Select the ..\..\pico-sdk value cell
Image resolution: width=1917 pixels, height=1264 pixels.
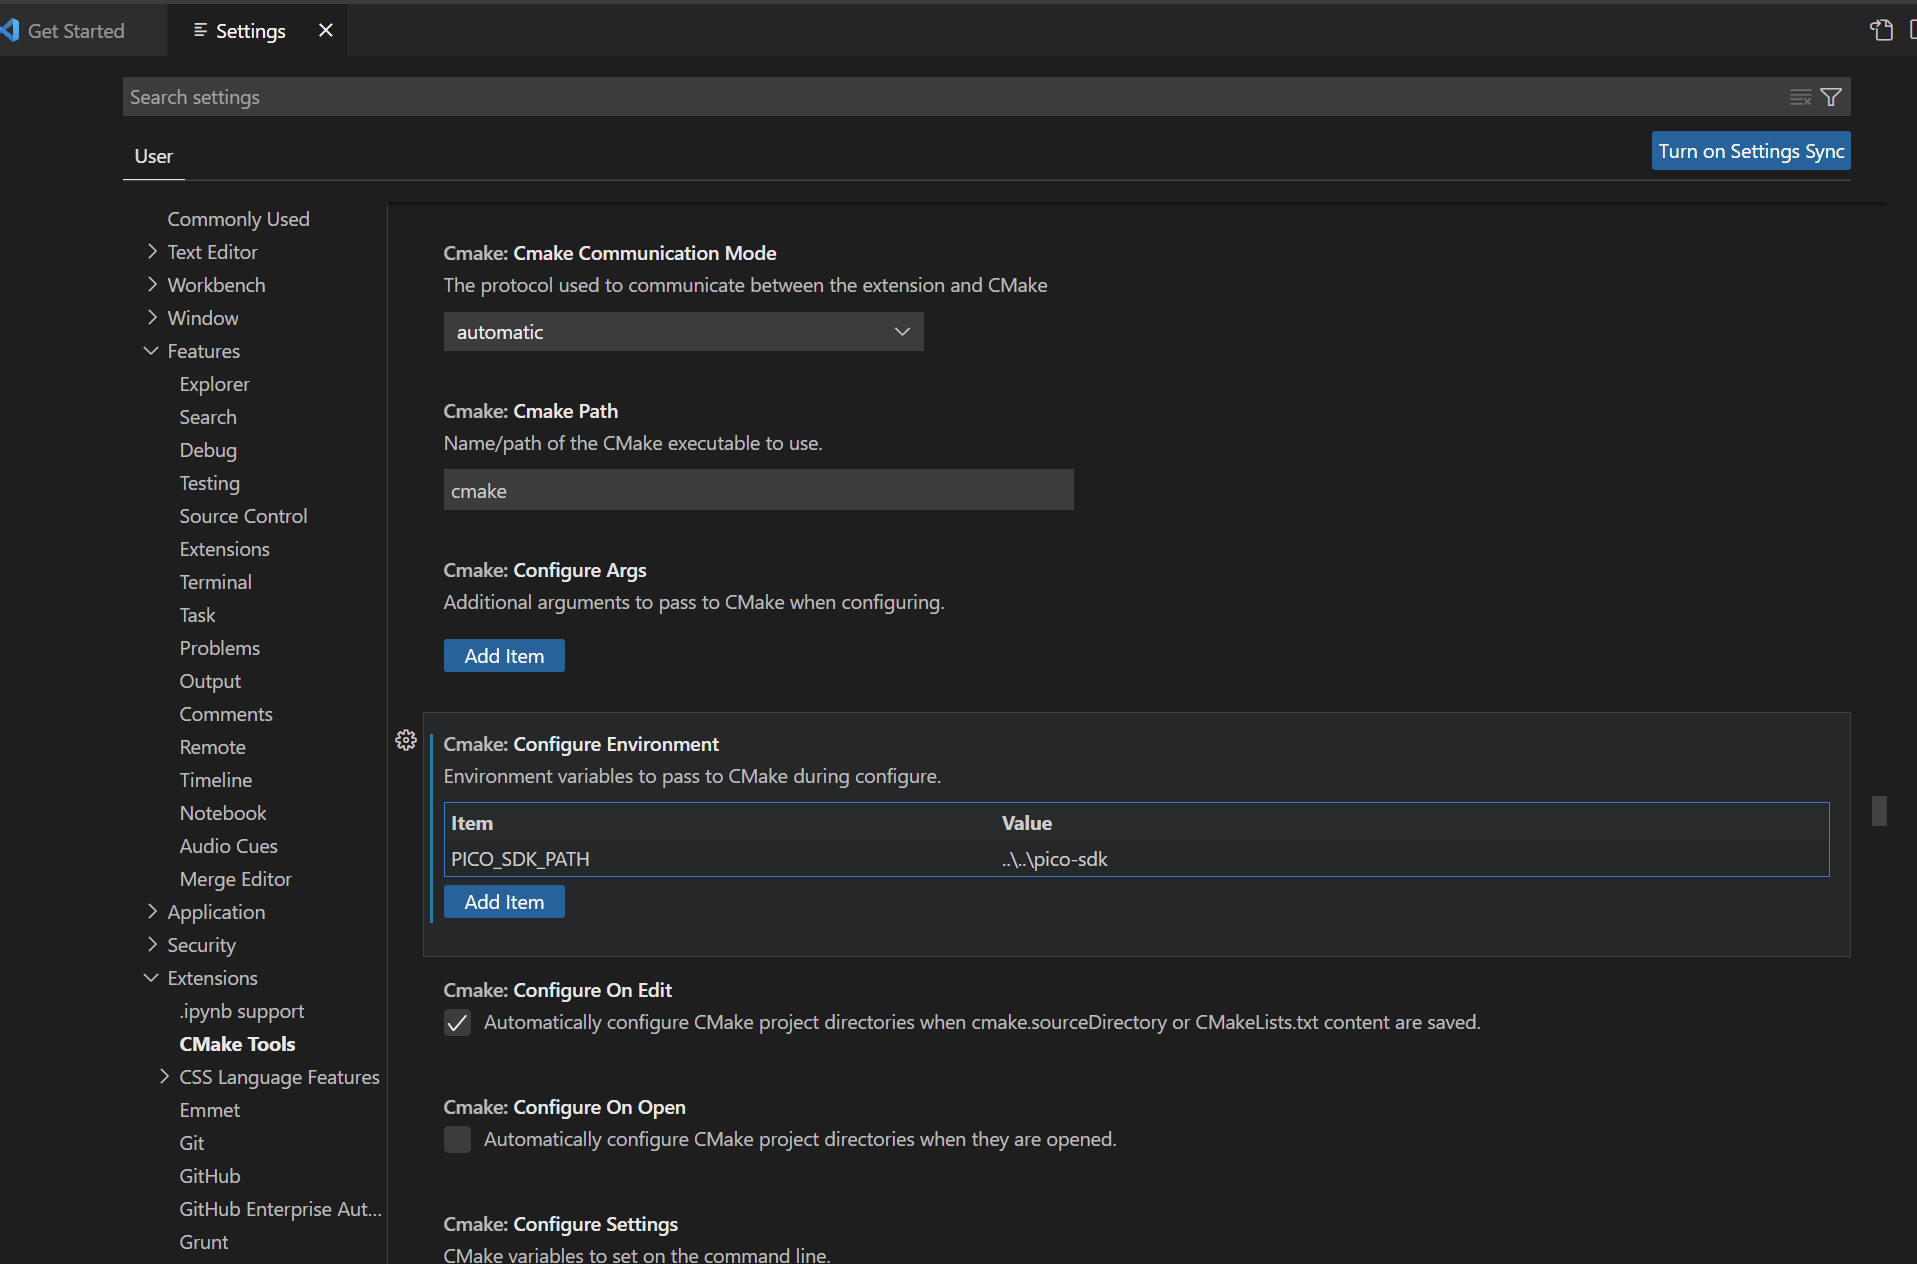[1055, 859]
